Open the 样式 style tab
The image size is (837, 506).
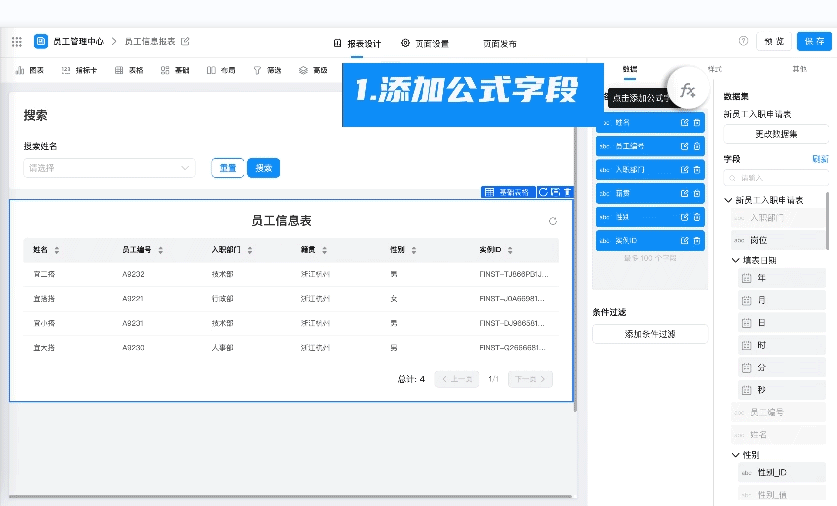pyautogui.click(x=714, y=69)
